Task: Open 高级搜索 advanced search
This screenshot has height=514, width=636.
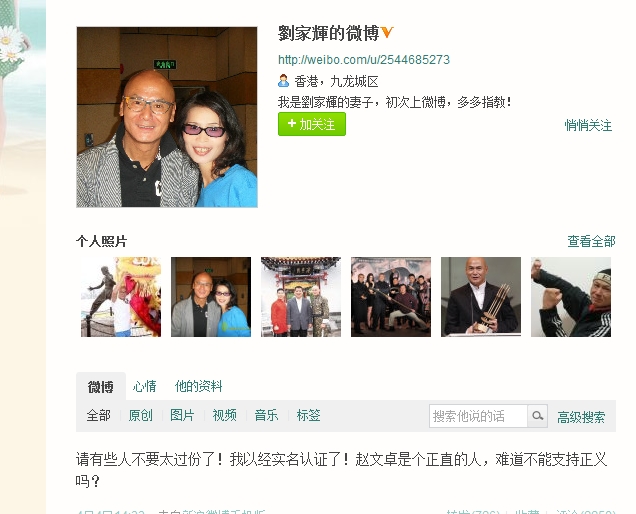Action: [x=581, y=417]
